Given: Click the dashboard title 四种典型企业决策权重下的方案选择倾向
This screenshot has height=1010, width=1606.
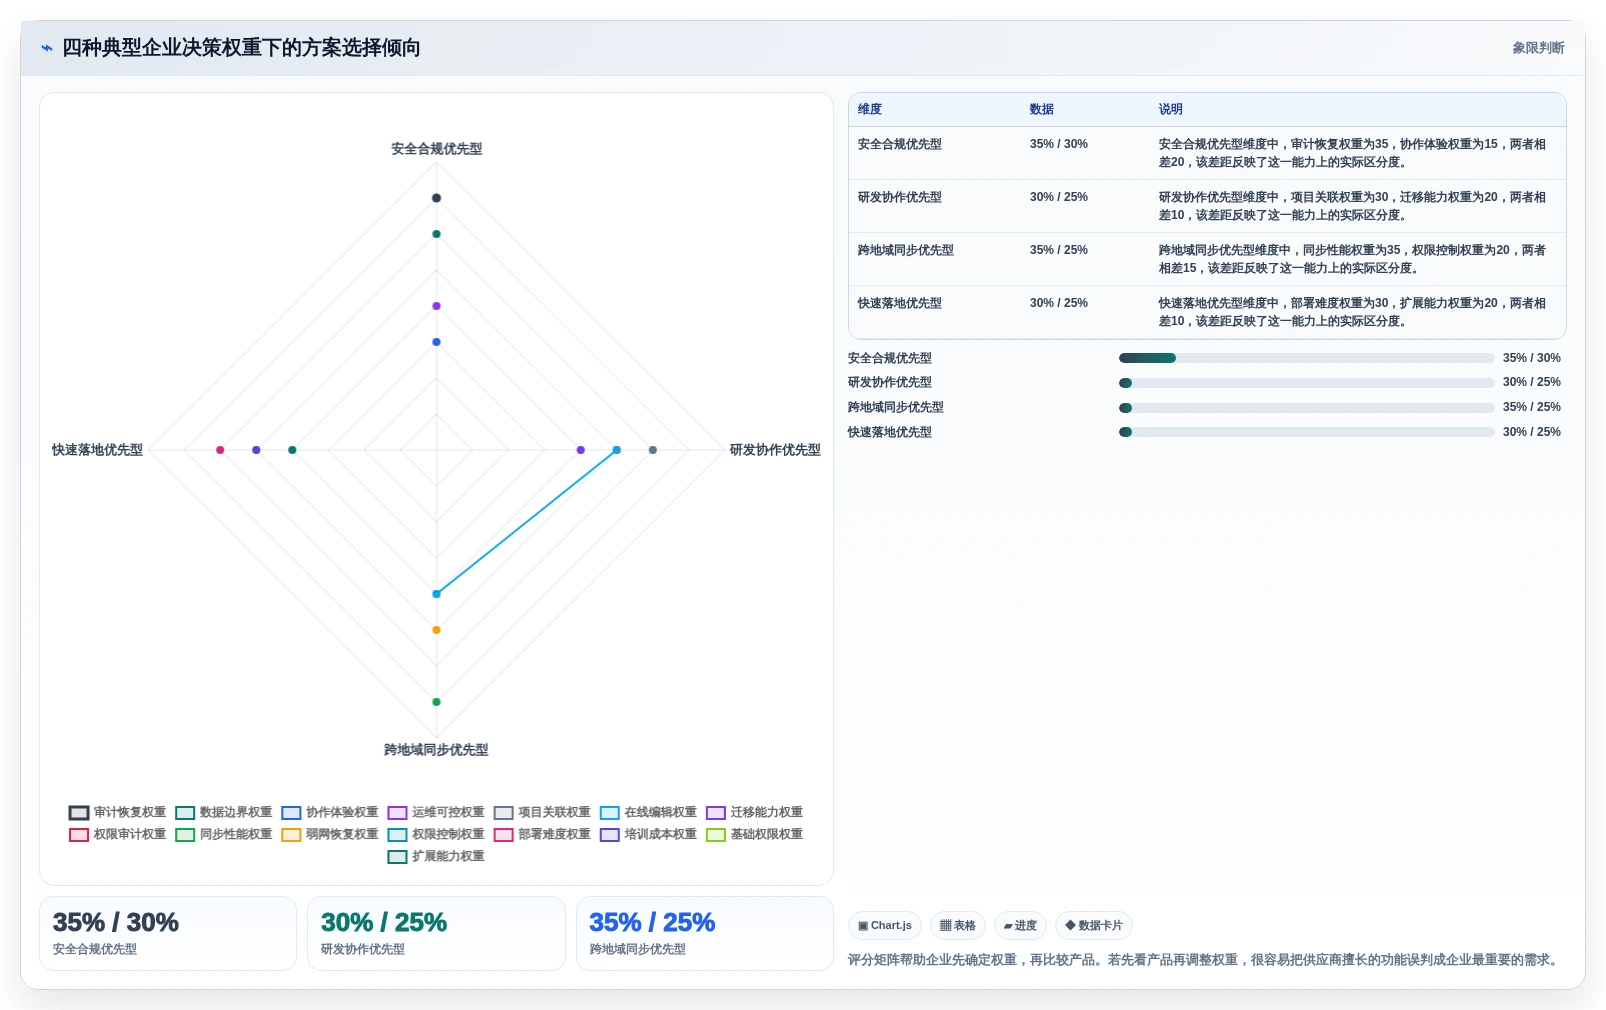Looking at the screenshot, I should [241, 48].
